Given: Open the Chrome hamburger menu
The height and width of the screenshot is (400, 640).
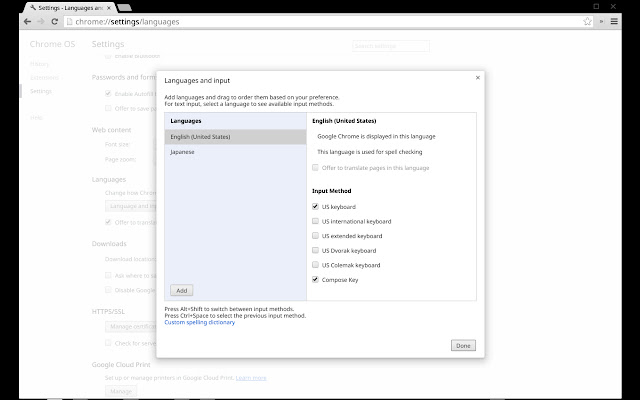Looking at the screenshot, I should coord(613,21).
